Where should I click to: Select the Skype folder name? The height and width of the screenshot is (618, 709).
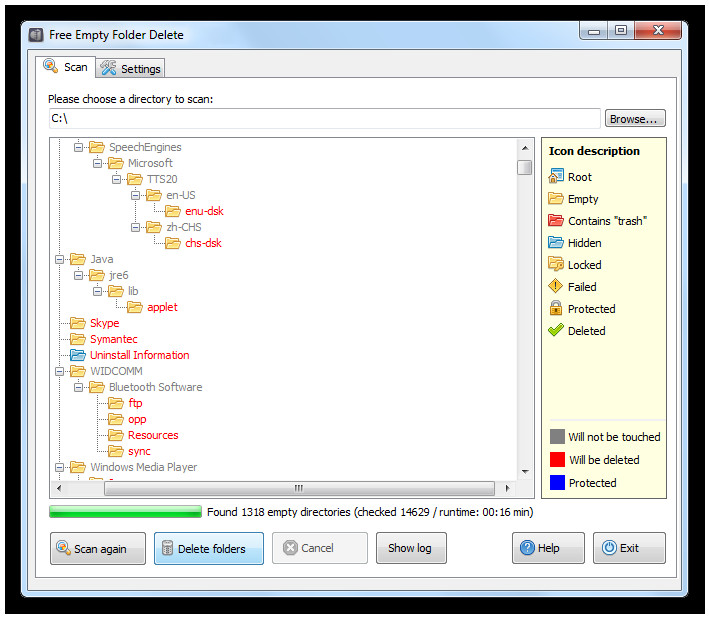(x=104, y=323)
